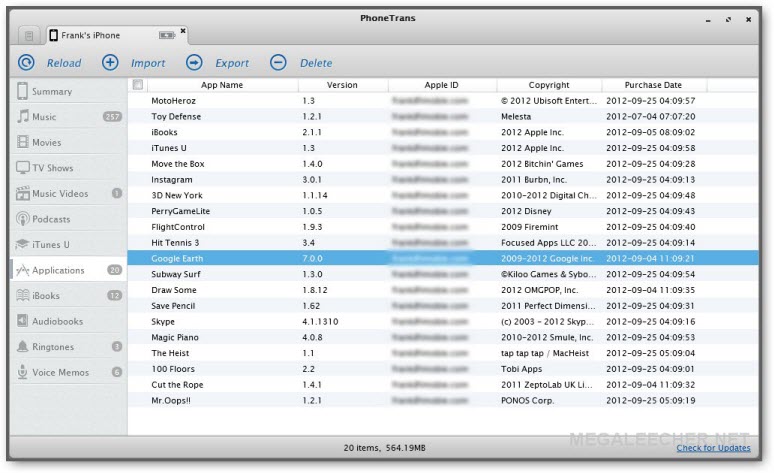Open the Check for Updates link
The width and height of the screenshot is (774, 473).
(x=713, y=448)
